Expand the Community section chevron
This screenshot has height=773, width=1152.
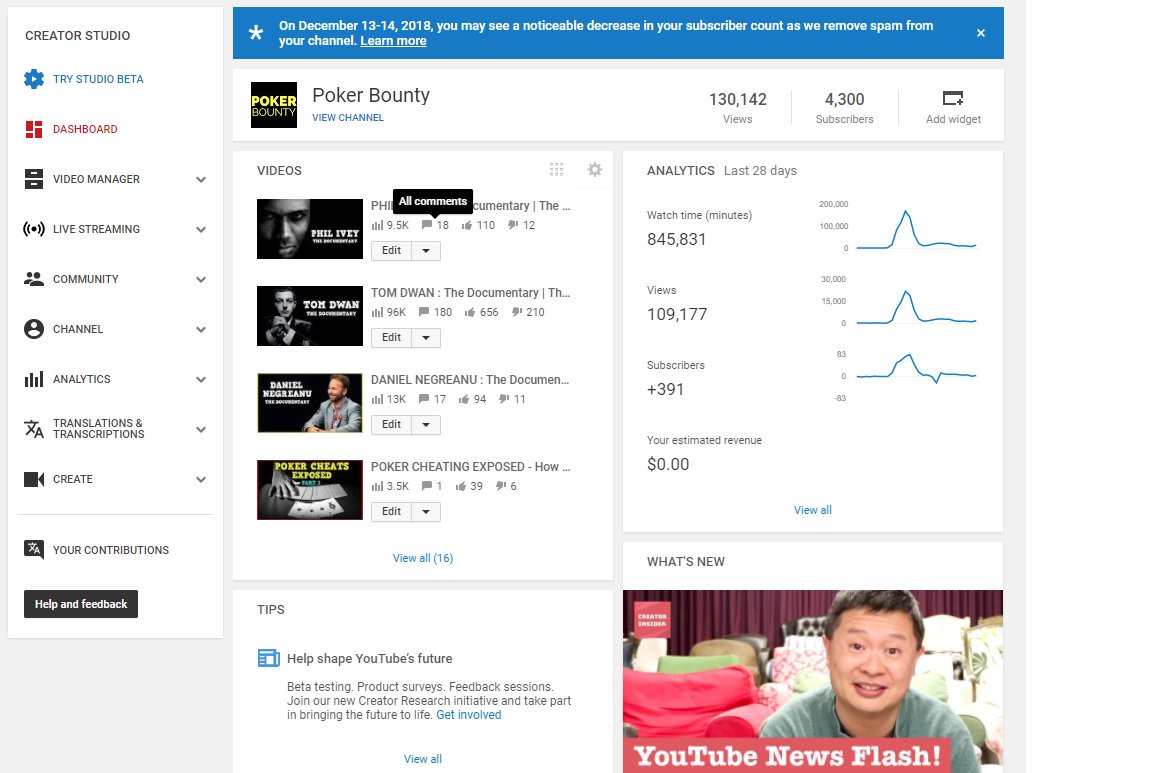(201, 279)
